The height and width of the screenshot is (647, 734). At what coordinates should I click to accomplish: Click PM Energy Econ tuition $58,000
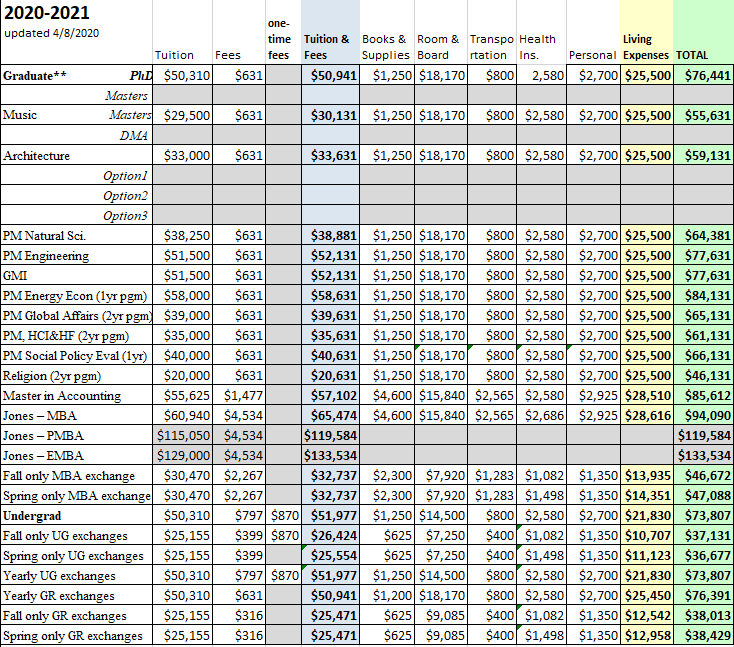pyautogui.click(x=187, y=296)
